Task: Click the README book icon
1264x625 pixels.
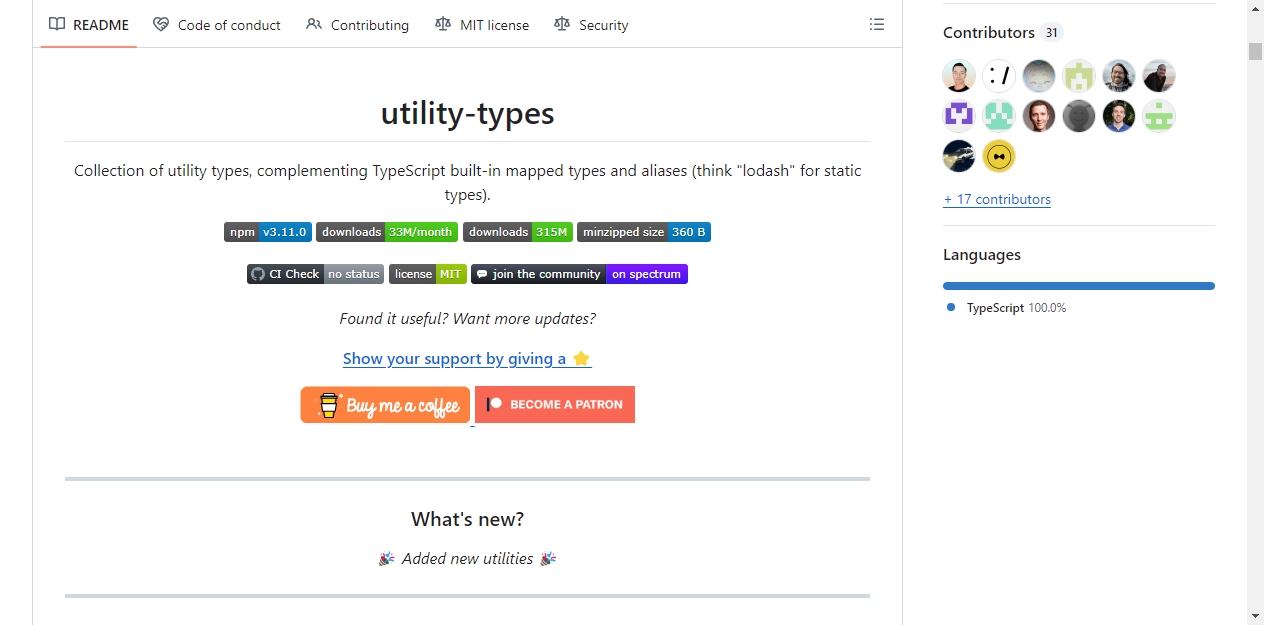Action: (x=57, y=25)
